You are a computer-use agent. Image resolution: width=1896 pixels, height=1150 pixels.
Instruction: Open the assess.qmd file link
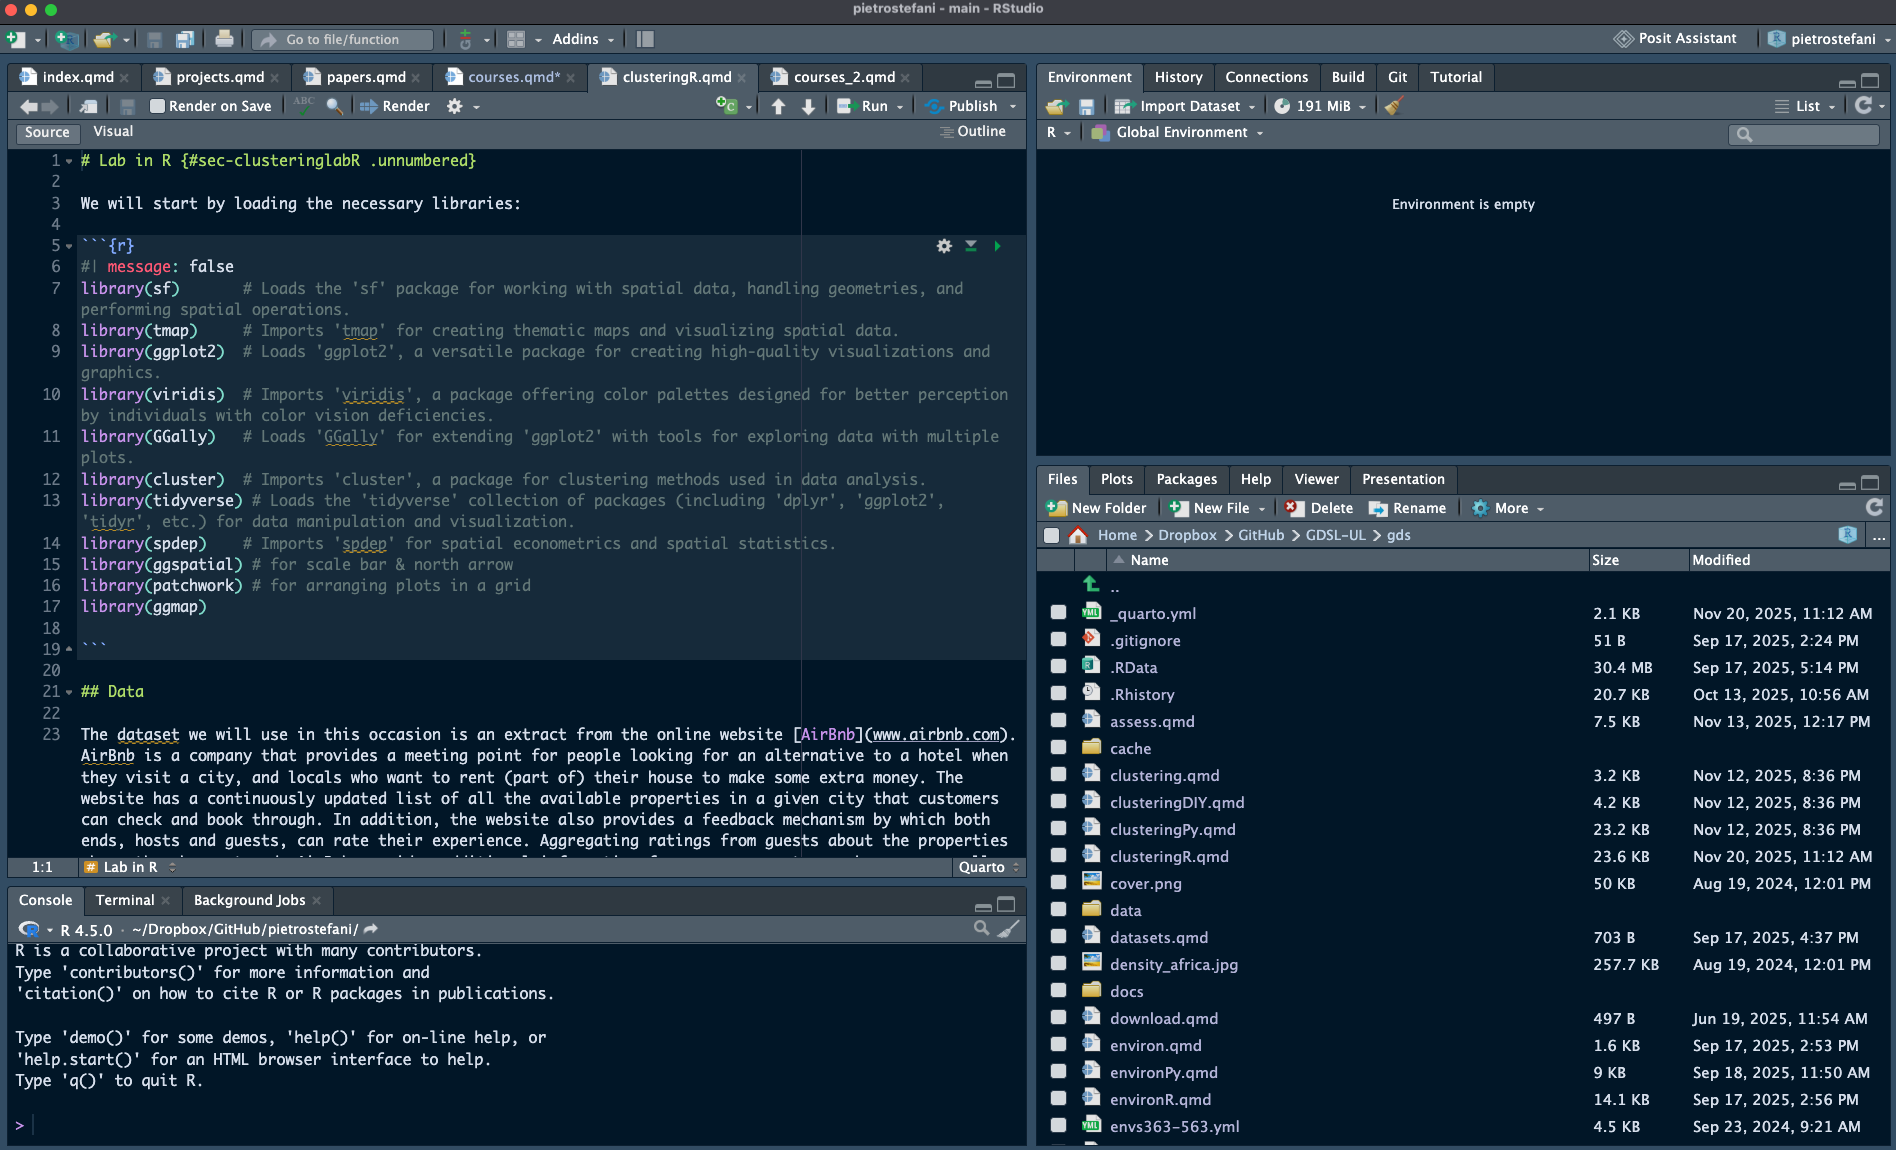click(x=1152, y=721)
